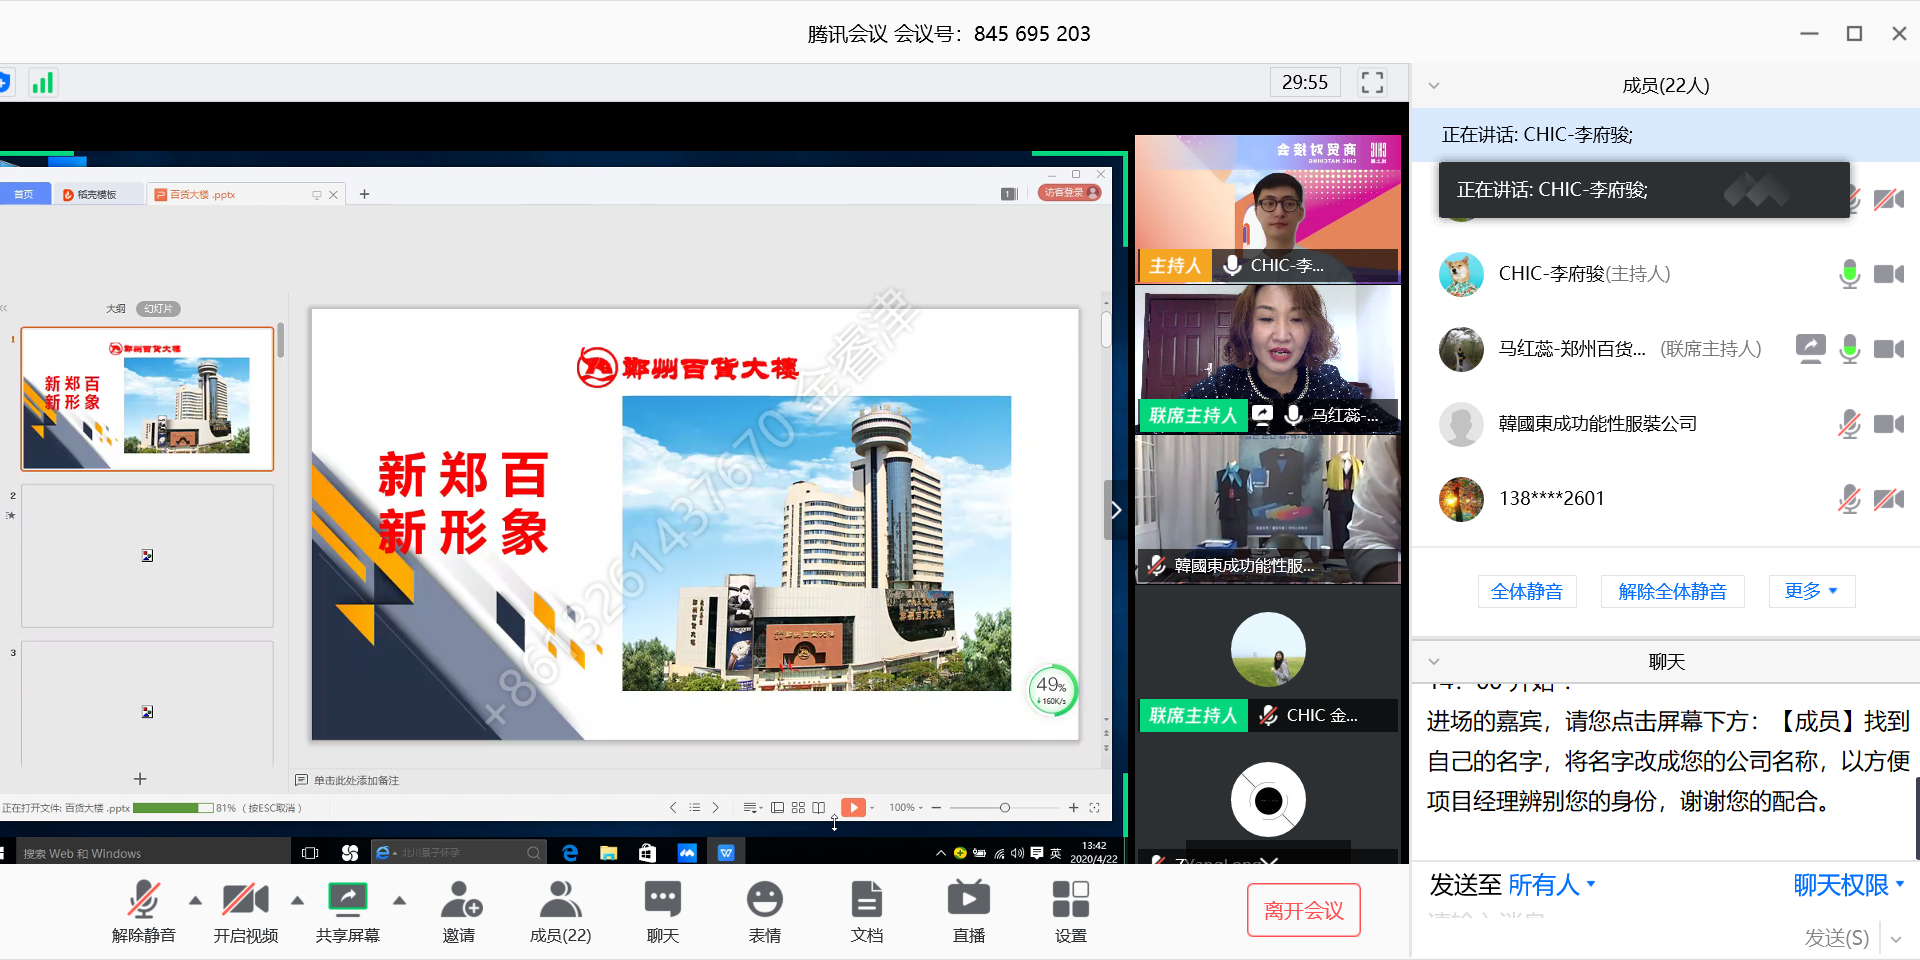The width and height of the screenshot is (1920, 960).
Task: Unmute microphone for member 138****2601
Action: click(1850, 498)
